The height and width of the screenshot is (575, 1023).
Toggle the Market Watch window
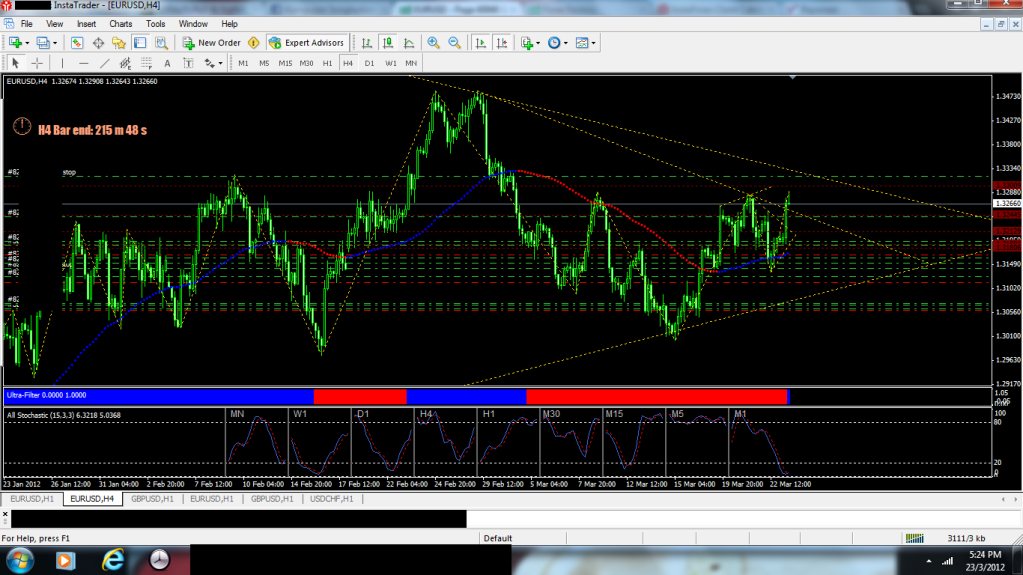[77, 43]
